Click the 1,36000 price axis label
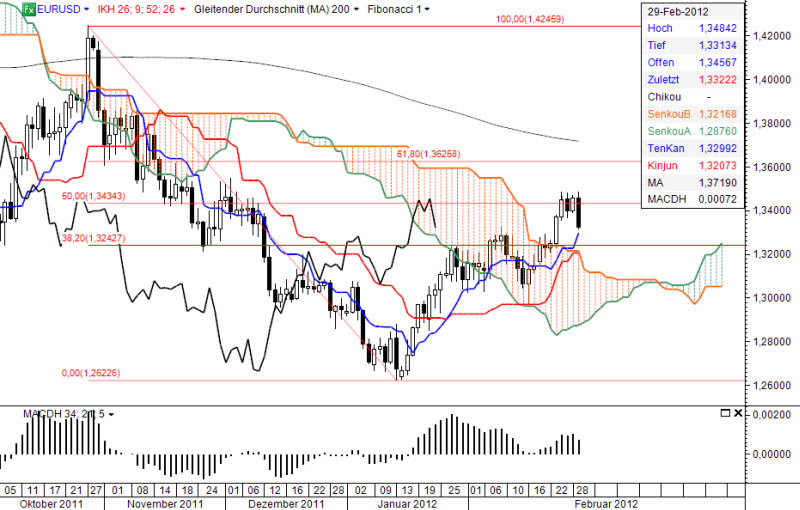800x510 pixels. 772,167
